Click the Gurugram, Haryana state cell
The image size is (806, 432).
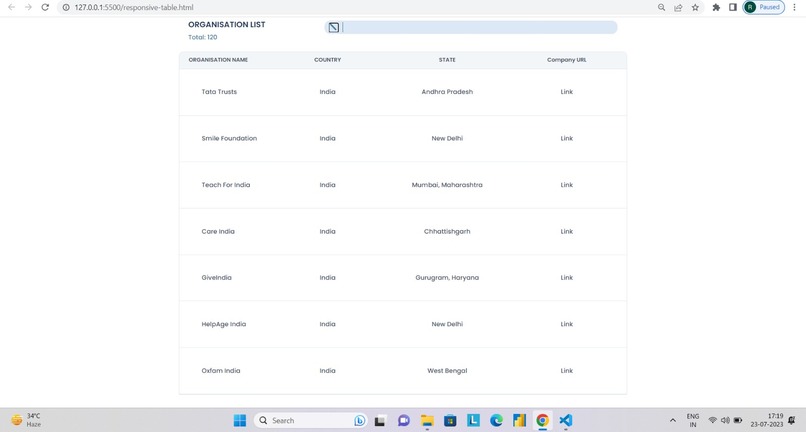point(447,278)
